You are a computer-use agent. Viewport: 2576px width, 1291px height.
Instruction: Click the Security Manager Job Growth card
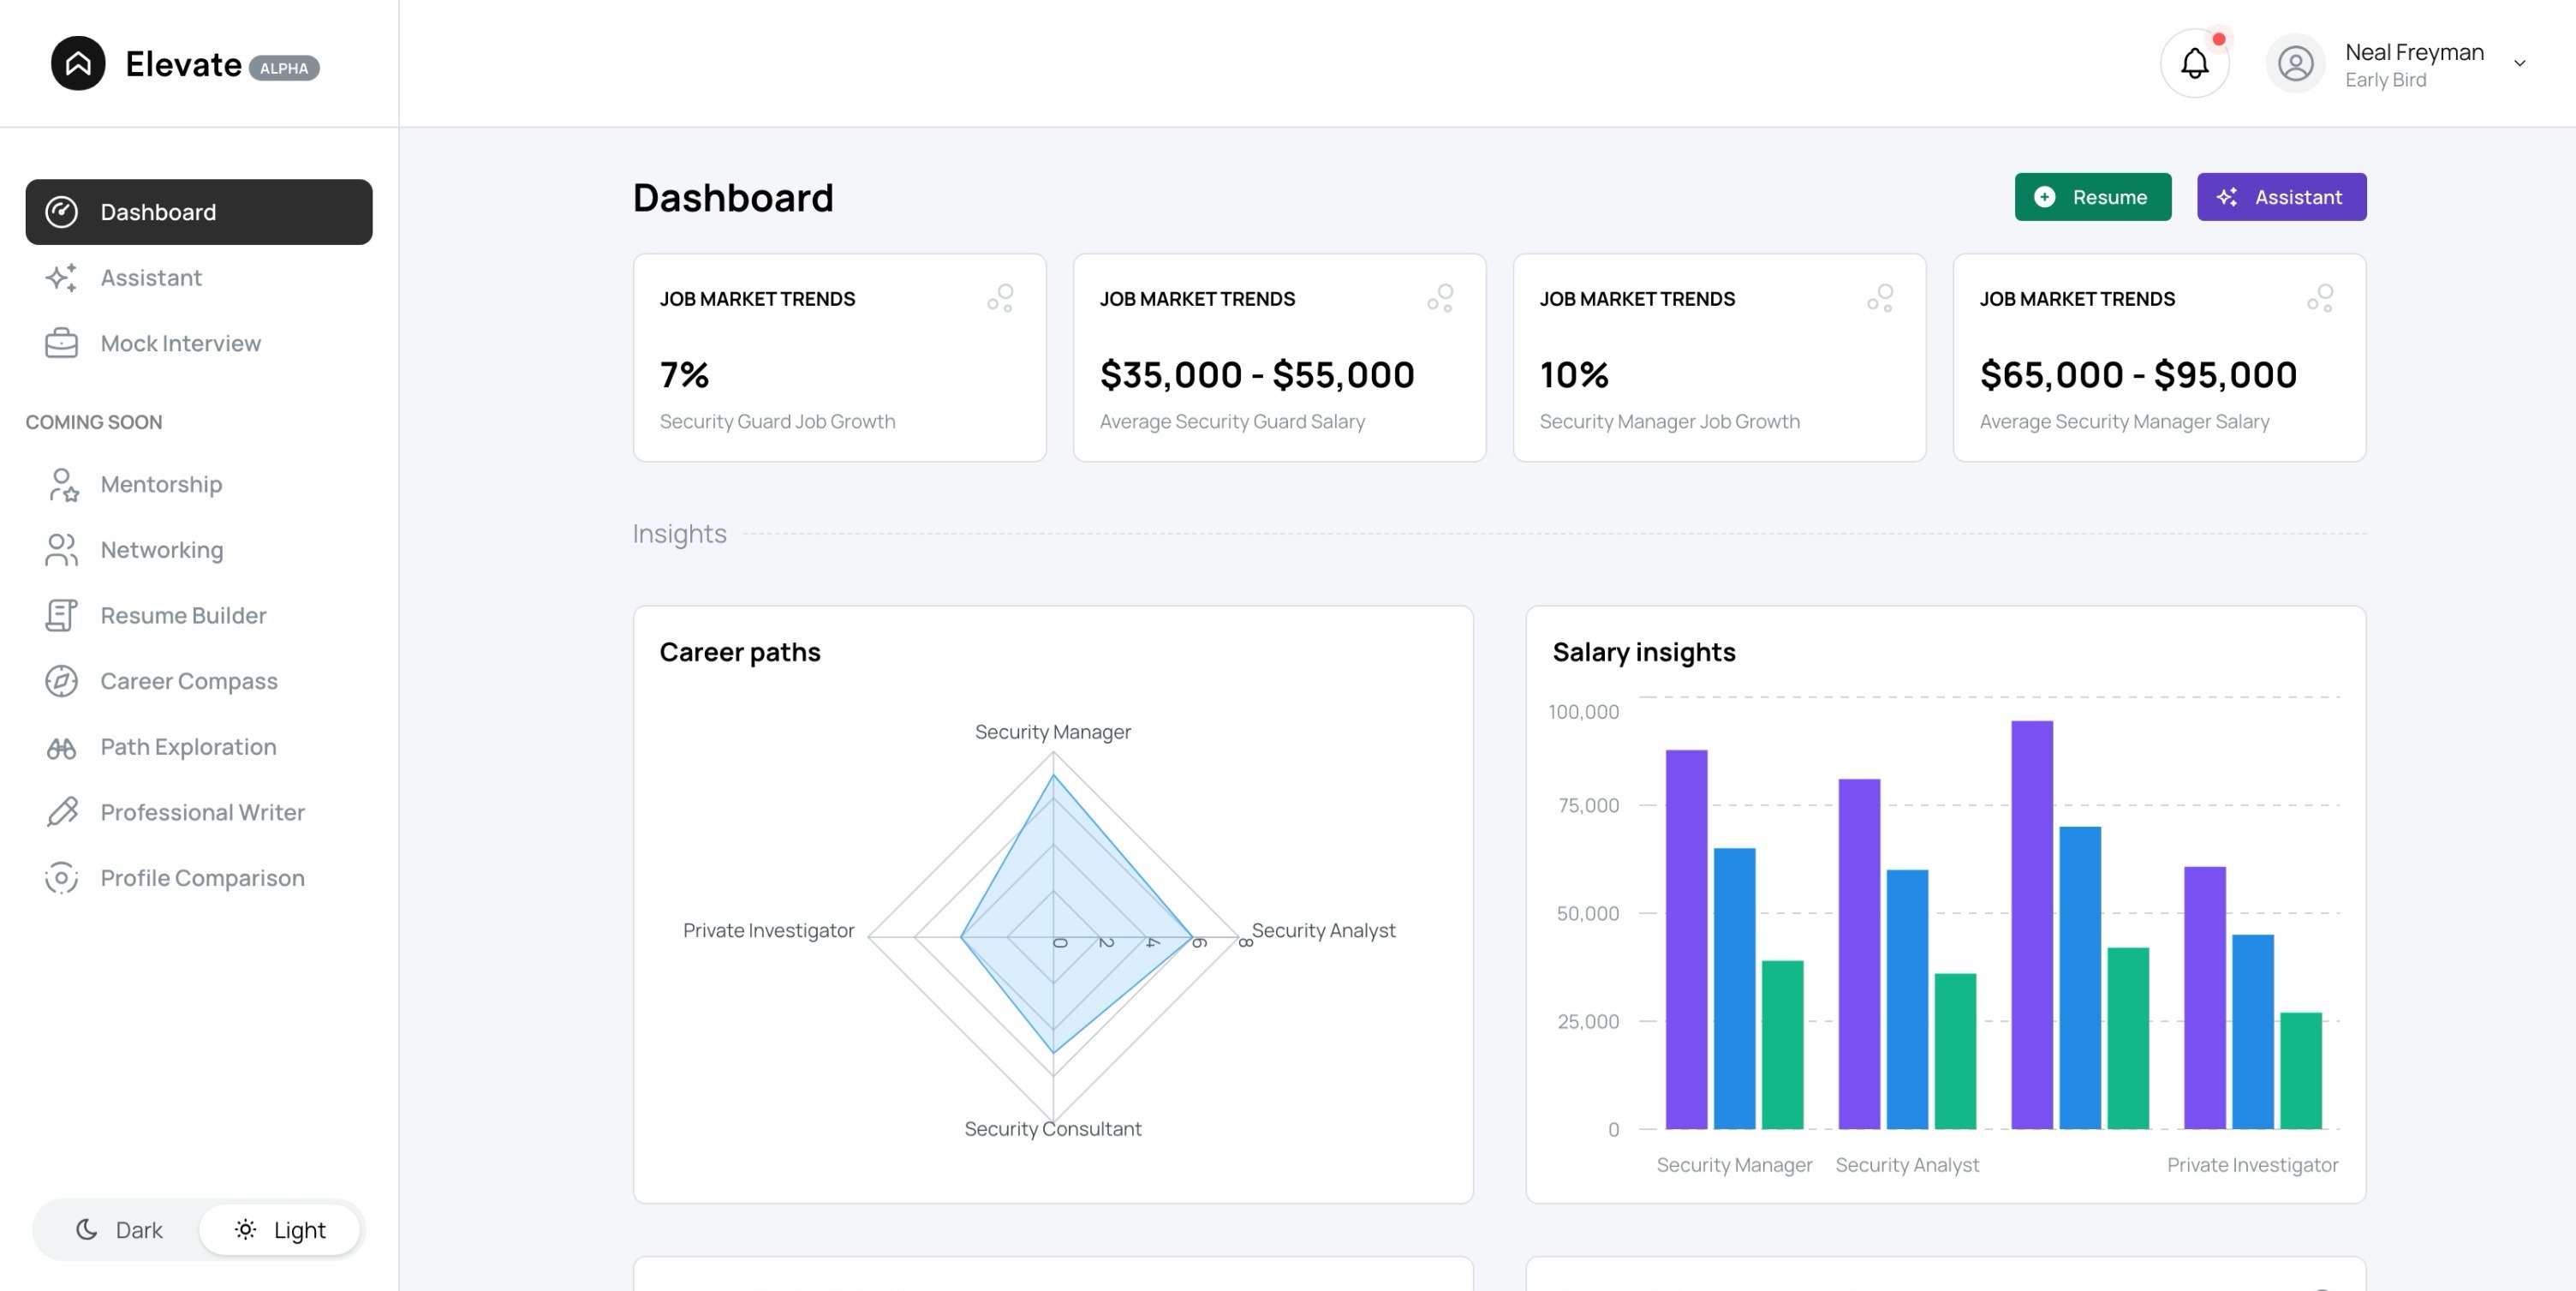(x=1718, y=358)
